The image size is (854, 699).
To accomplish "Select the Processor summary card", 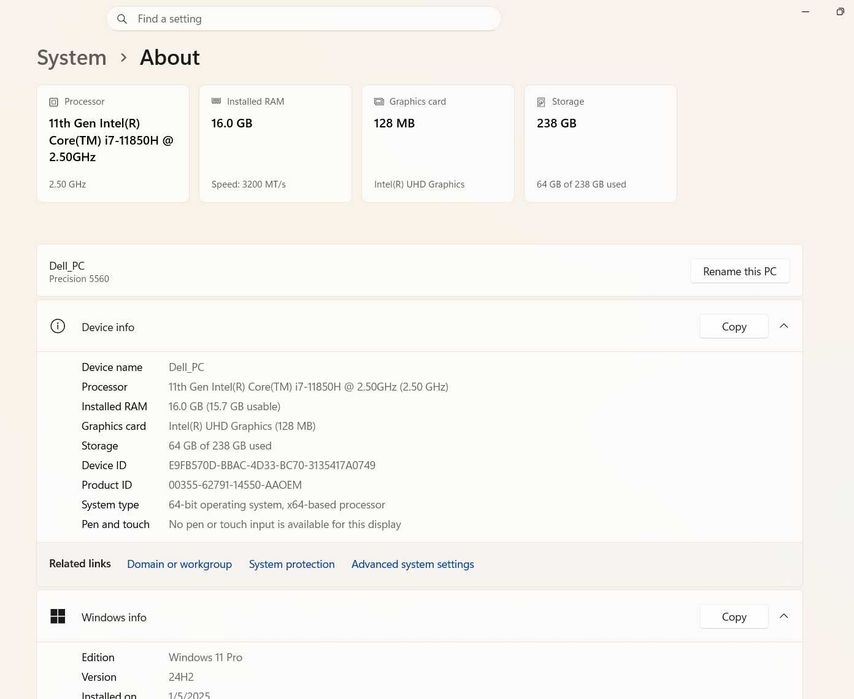I will (x=113, y=144).
